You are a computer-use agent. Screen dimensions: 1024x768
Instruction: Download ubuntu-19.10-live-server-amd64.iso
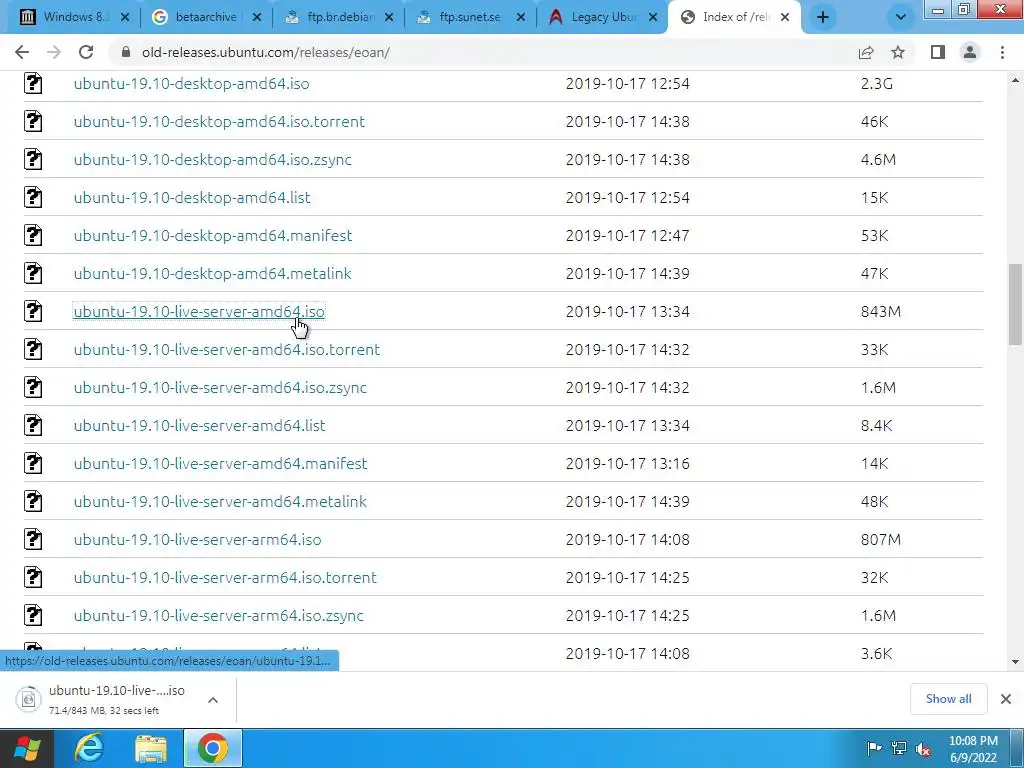click(199, 312)
